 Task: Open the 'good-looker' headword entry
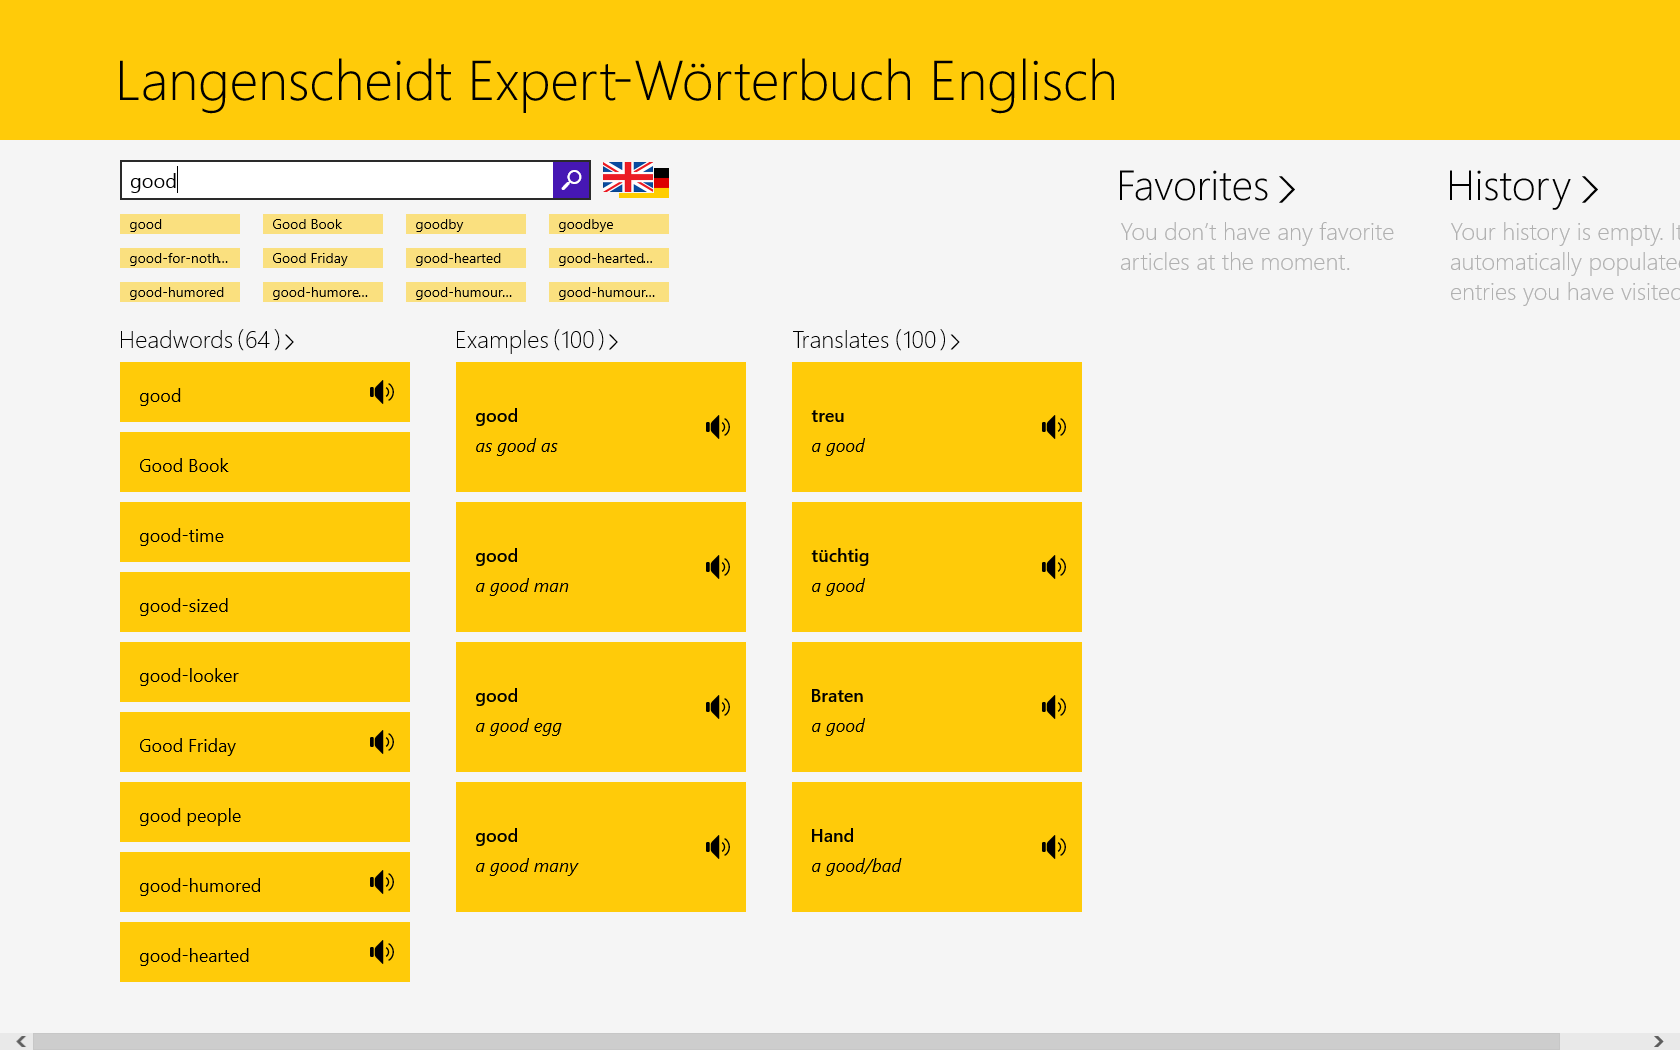[x=264, y=676]
